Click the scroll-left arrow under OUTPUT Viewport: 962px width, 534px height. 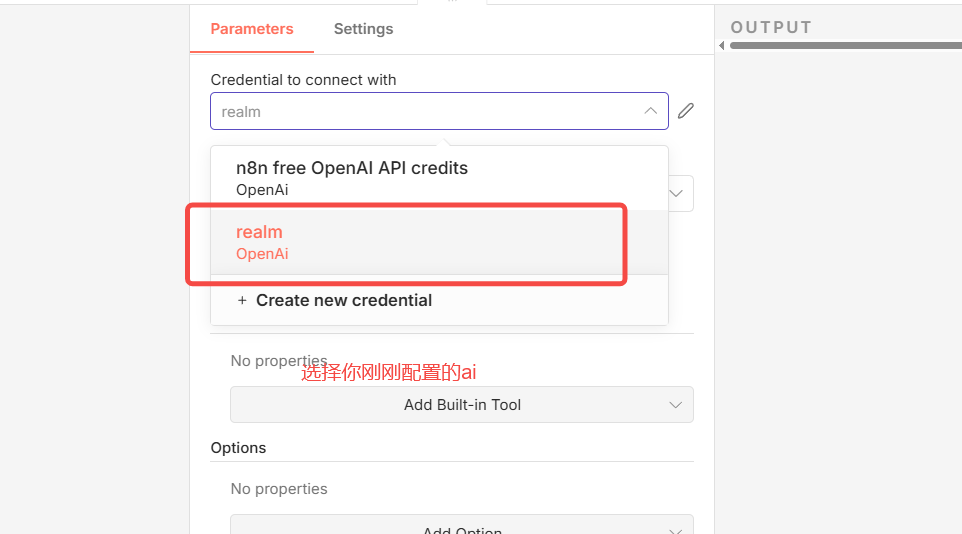pyautogui.click(x=721, y=45)
